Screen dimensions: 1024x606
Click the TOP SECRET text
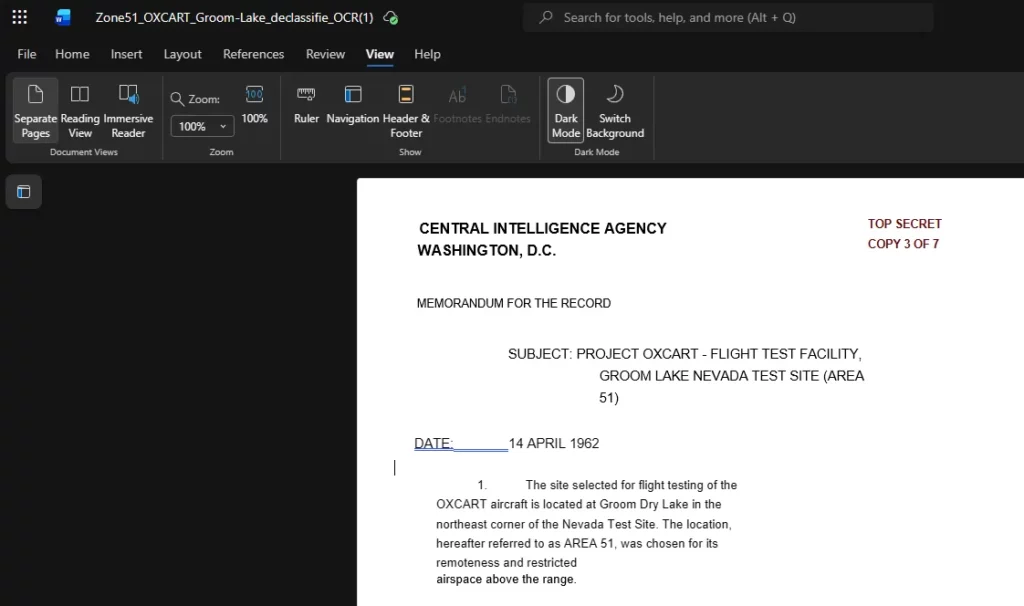pos(904,224)
